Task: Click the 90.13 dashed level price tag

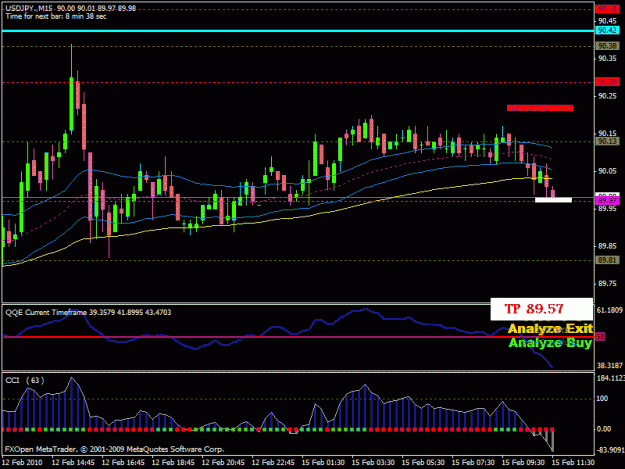Action: [x=607, y=141]
